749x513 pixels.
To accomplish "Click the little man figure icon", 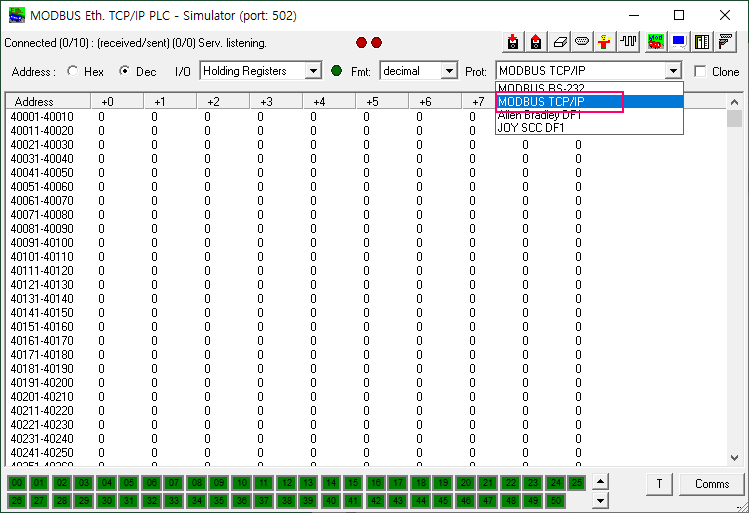I will click(x=604, y=43).
